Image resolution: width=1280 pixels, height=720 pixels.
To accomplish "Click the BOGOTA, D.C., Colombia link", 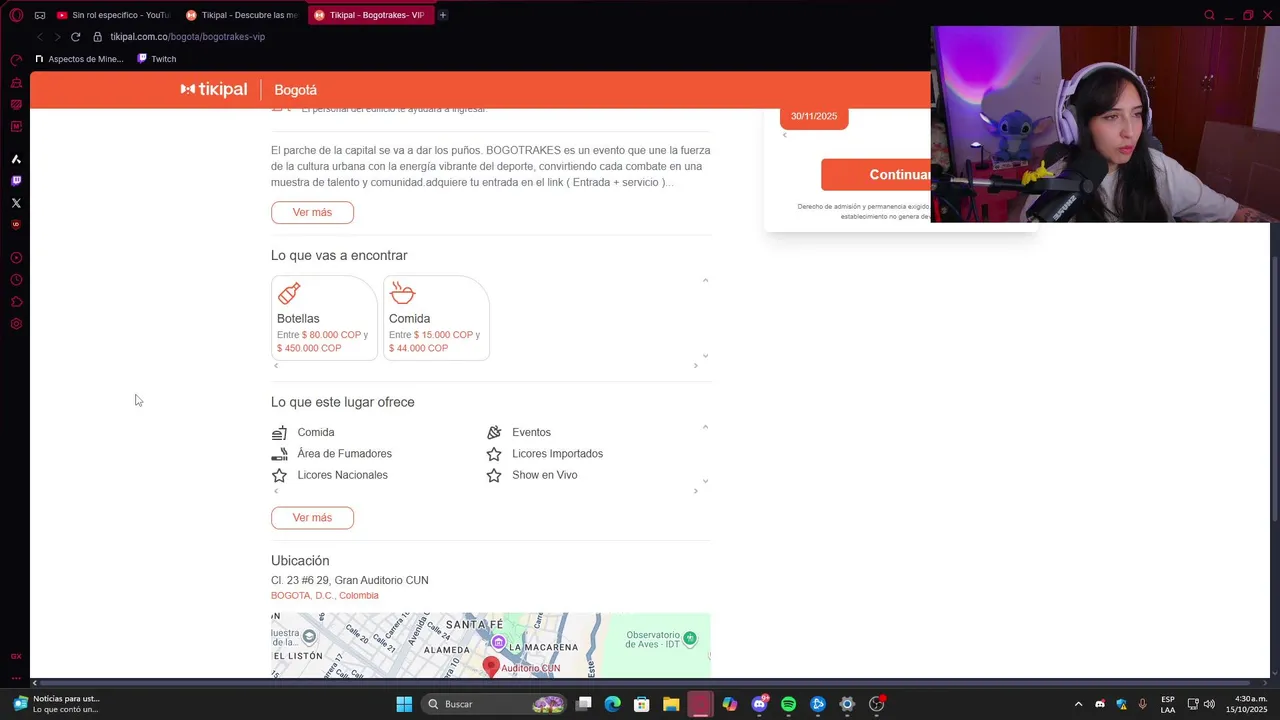I will 324,595.
